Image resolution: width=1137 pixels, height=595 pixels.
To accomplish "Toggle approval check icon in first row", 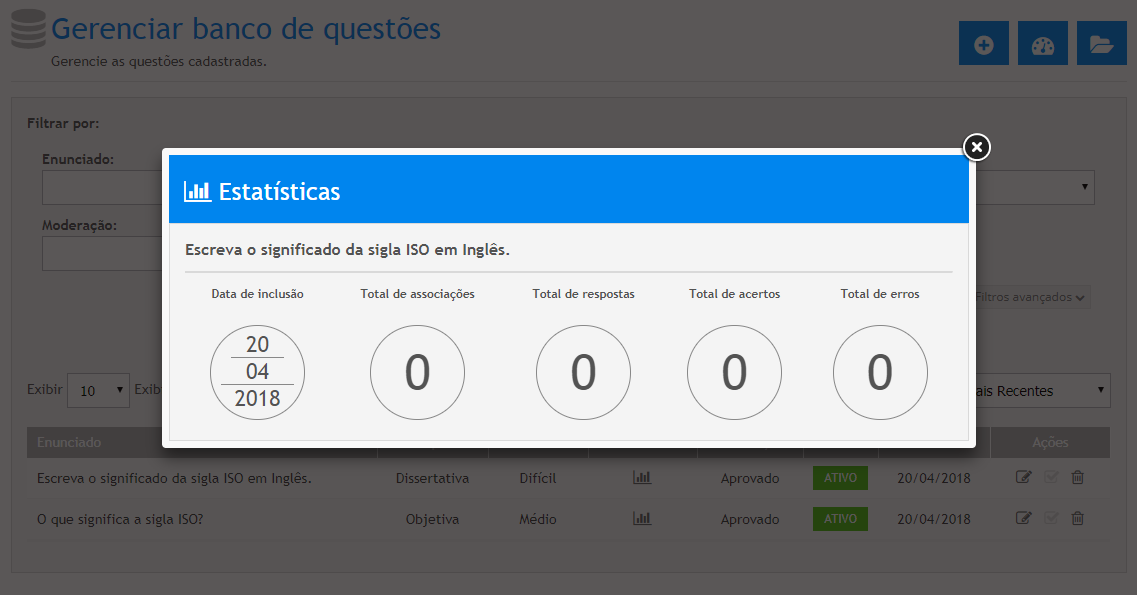I will coord(1050,478).
